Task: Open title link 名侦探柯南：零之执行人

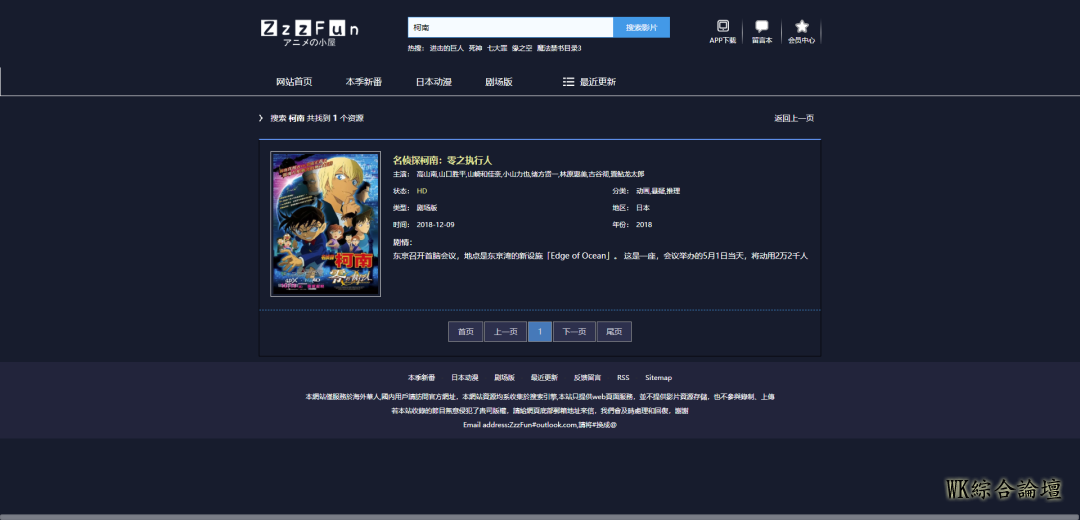Action: (442, 160)
